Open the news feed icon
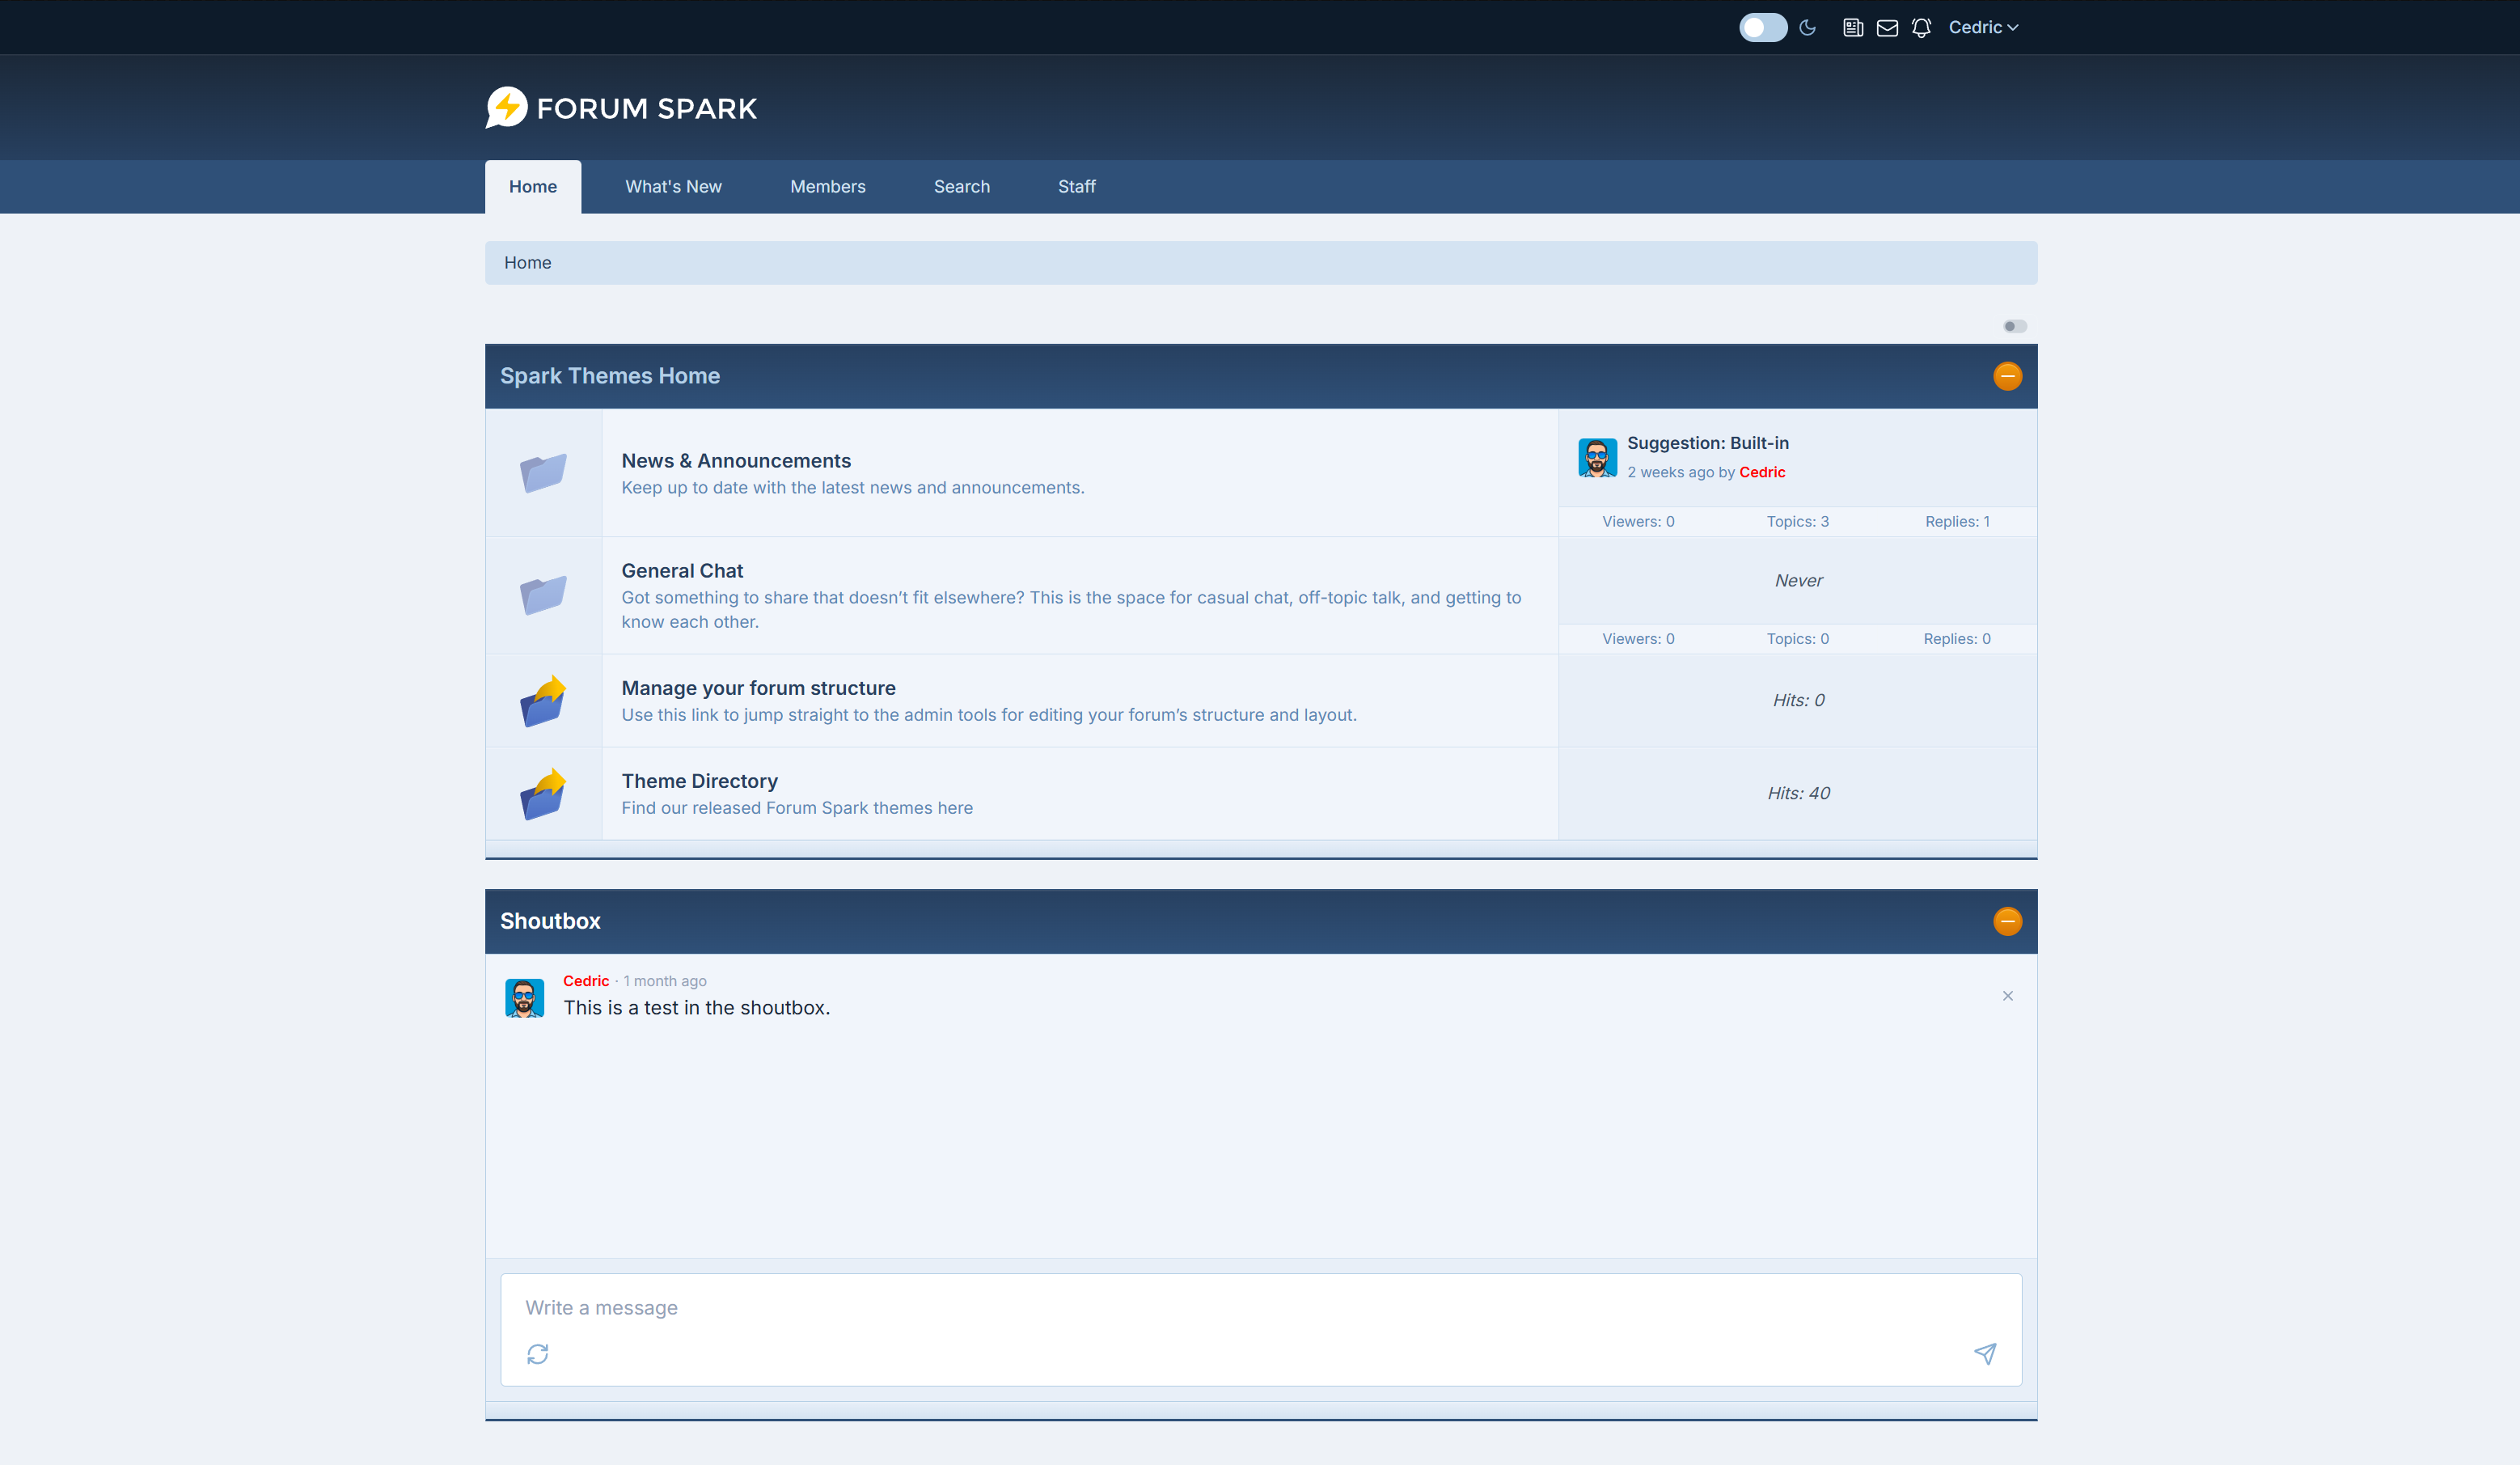 tap(1853, 27)
